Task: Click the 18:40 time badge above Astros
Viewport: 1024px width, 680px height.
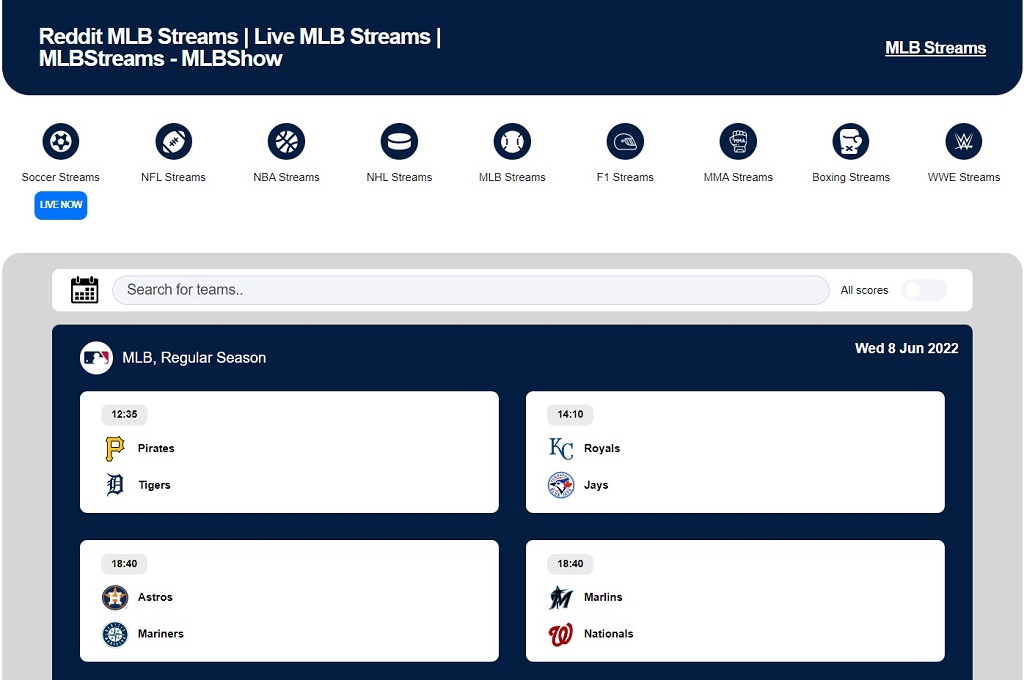Action: (124, 564)
